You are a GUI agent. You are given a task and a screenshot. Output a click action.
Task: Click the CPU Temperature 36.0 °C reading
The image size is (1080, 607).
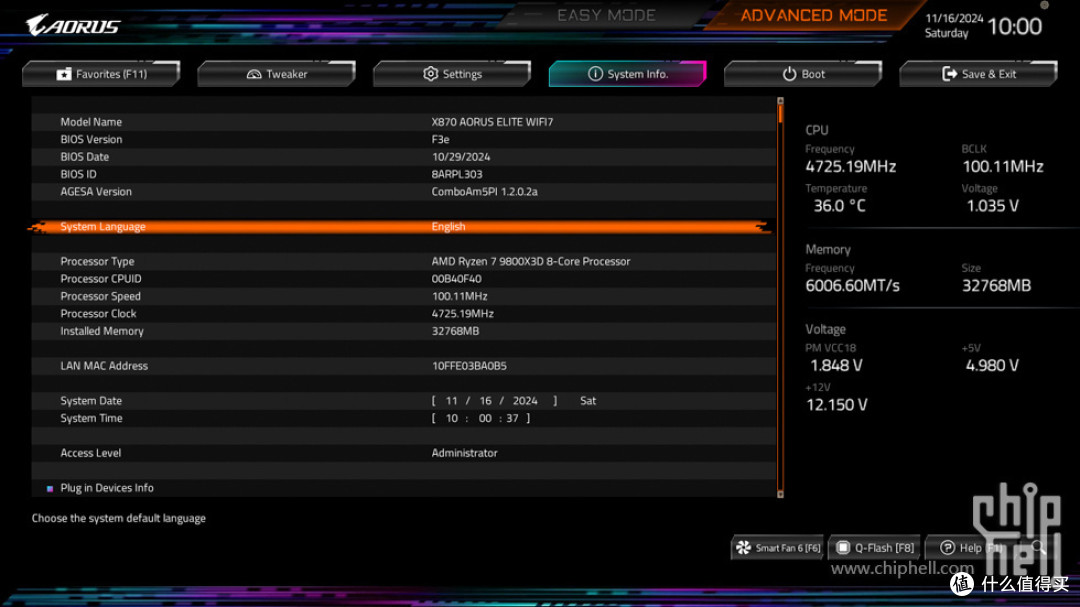coord(840,206)
